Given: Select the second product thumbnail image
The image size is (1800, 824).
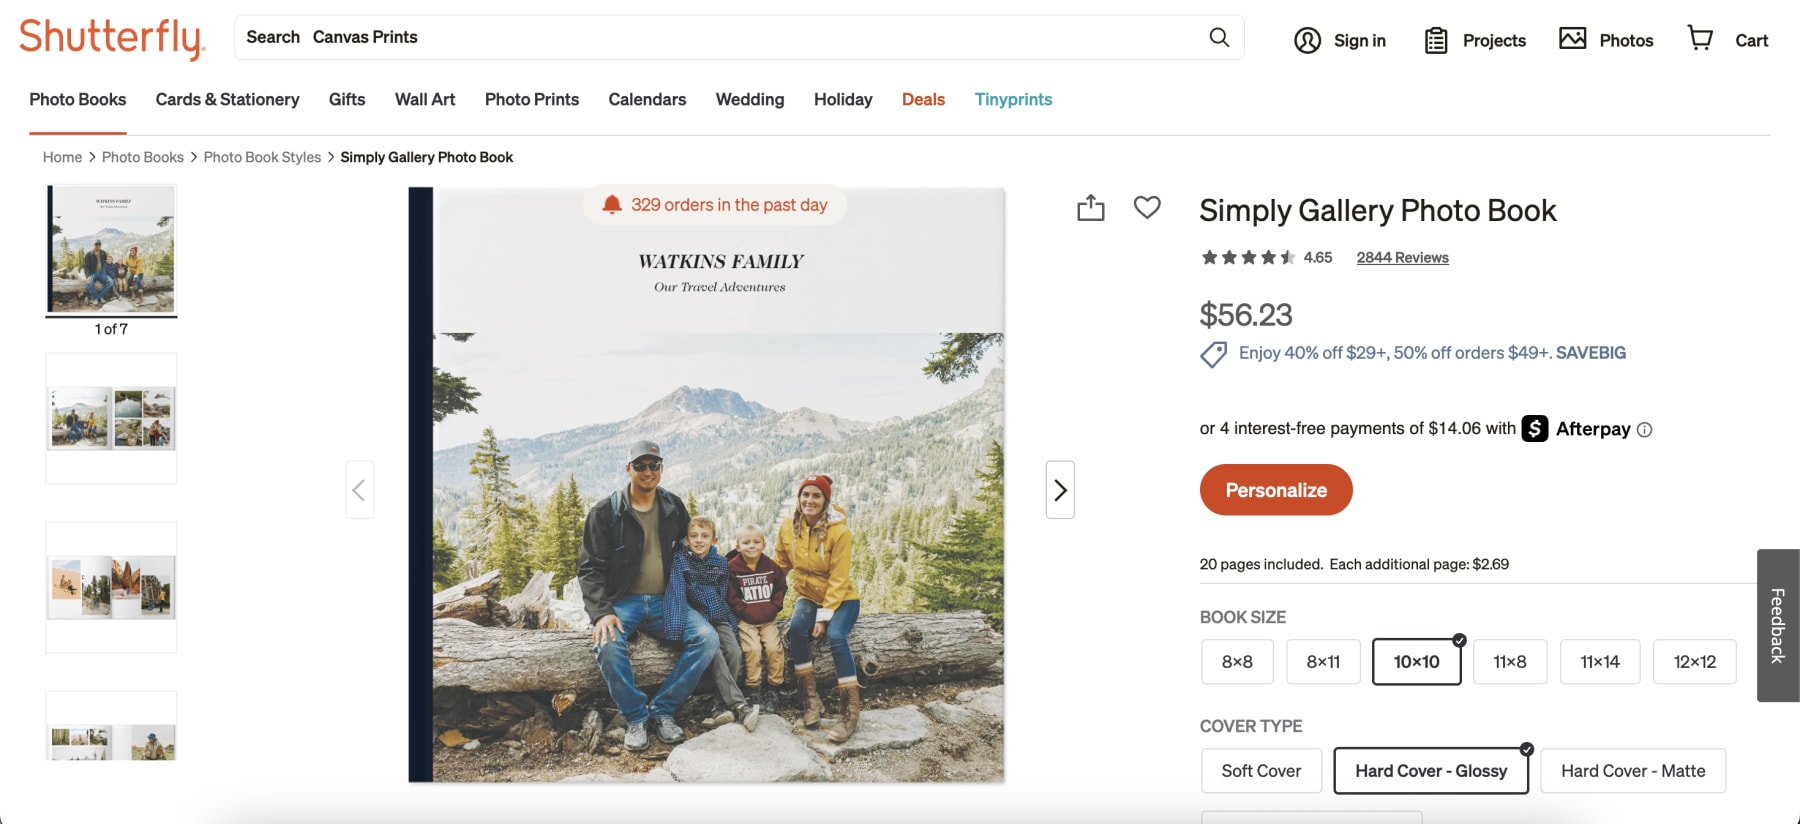Looking at the screenshot, I should [x=111, y=418].
